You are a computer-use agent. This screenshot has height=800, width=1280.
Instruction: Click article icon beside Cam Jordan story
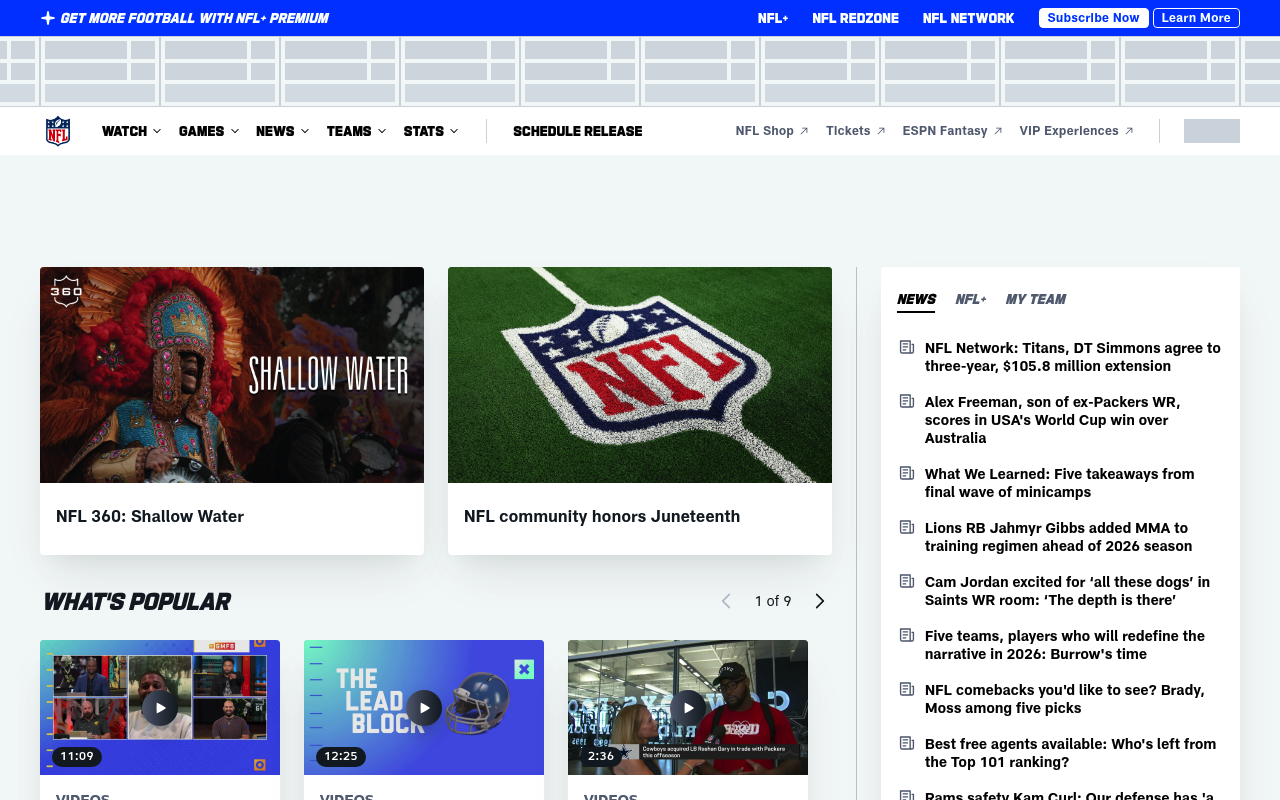click(x=907, y=581)
